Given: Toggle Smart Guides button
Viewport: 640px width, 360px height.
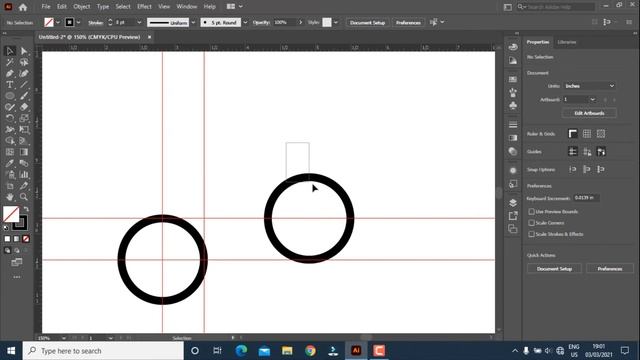Looking at the screenshot, I should [601, 151].
